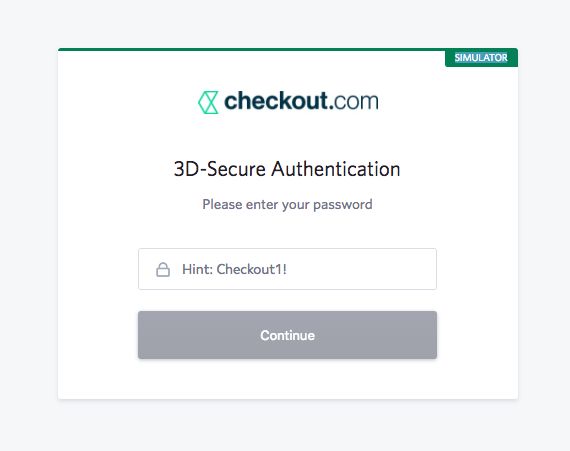The width and height of the screenshot is (570, 451).
Task: Click the green bar atop the card
Action: 252,49
